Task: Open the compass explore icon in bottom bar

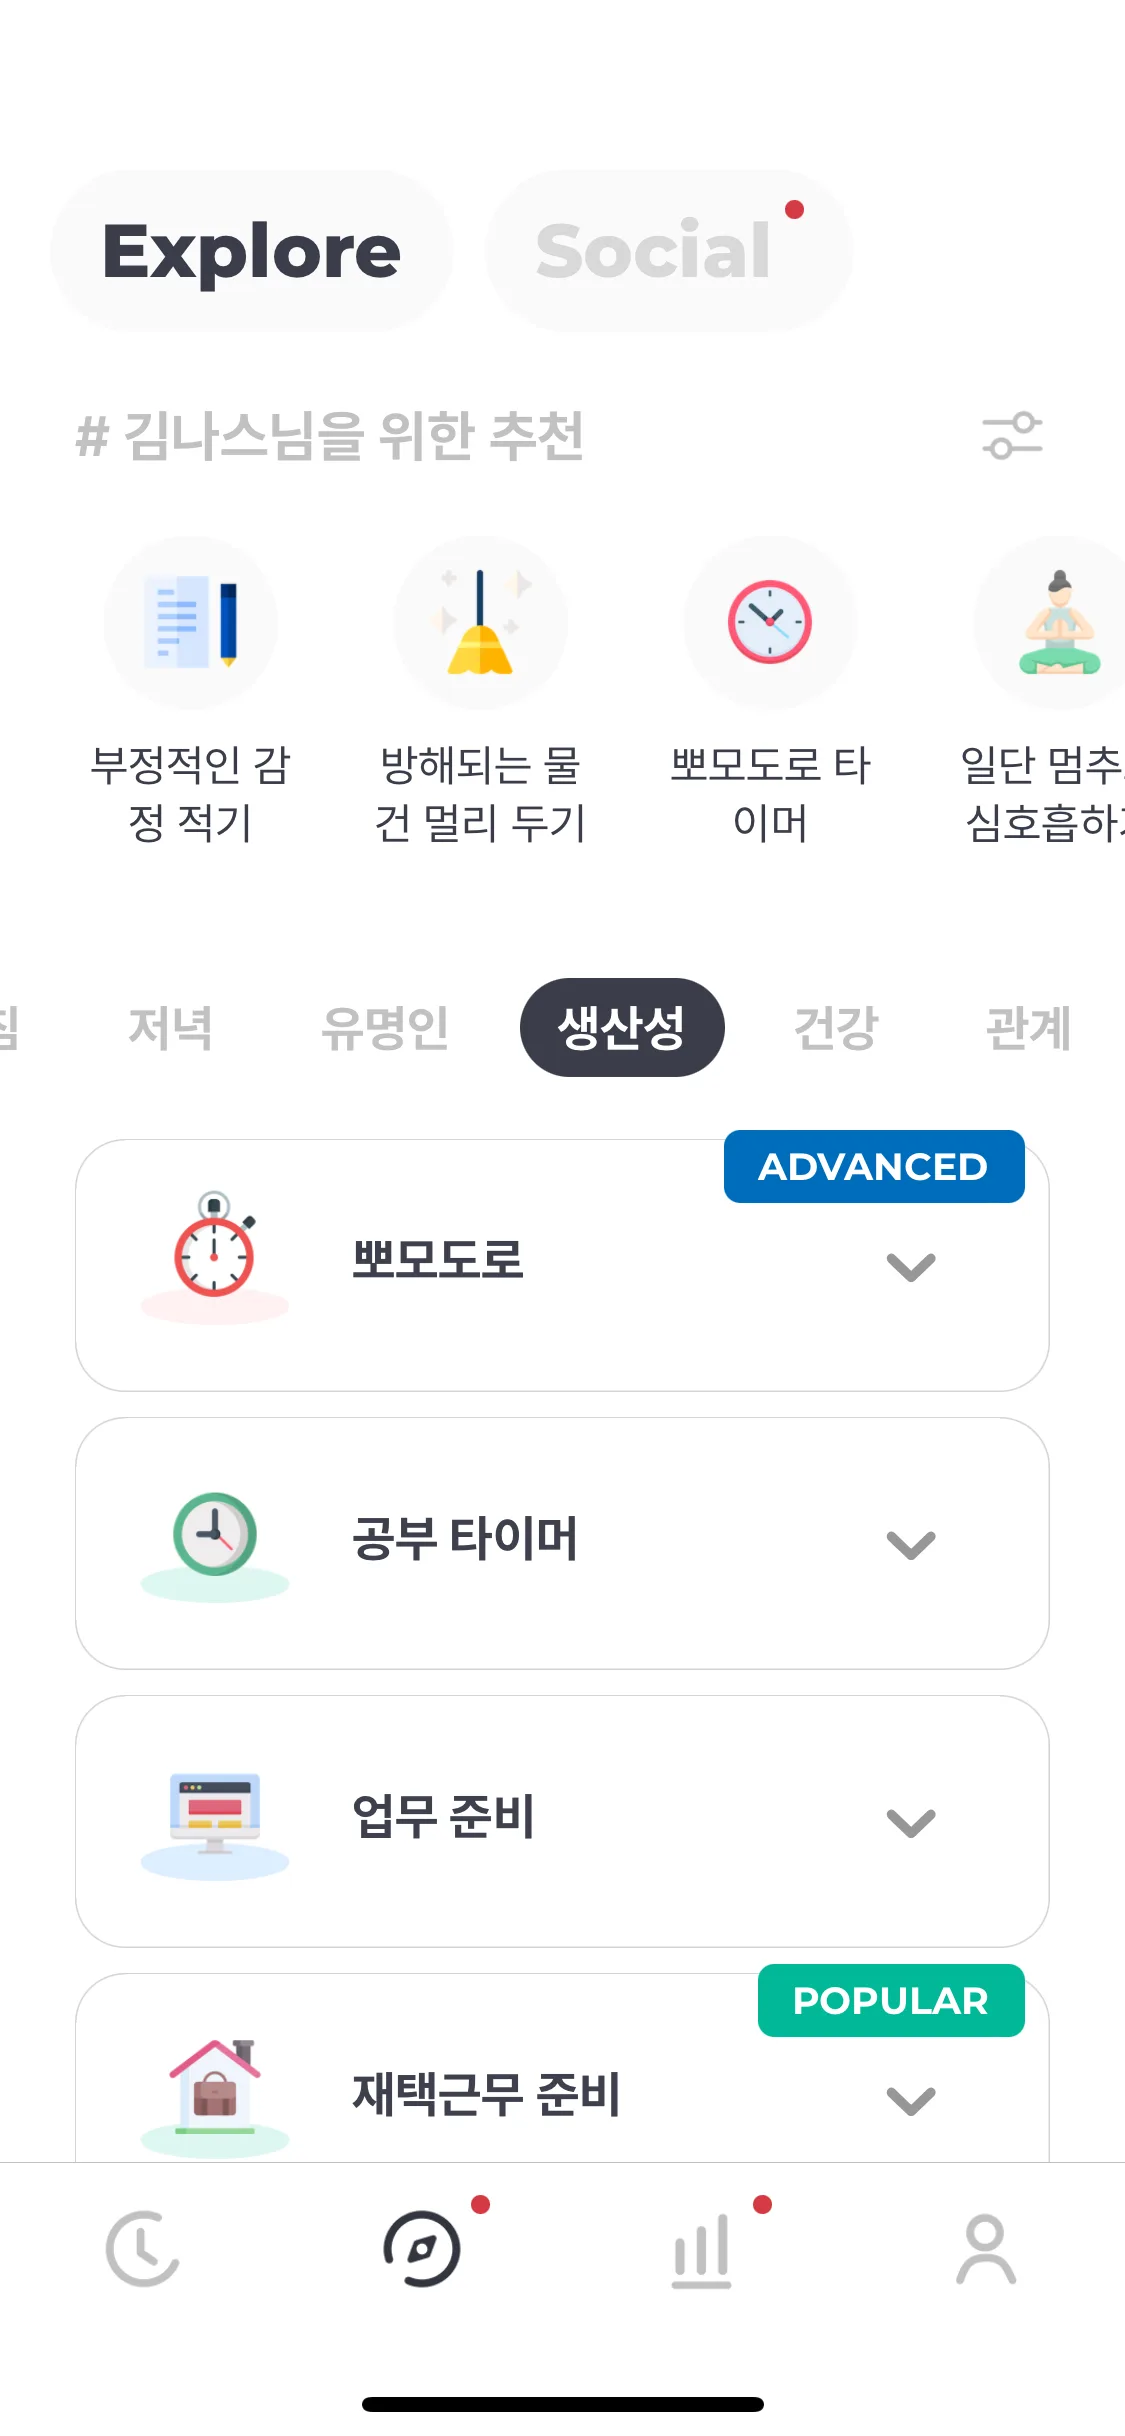Action: [x=422, y=2249]
